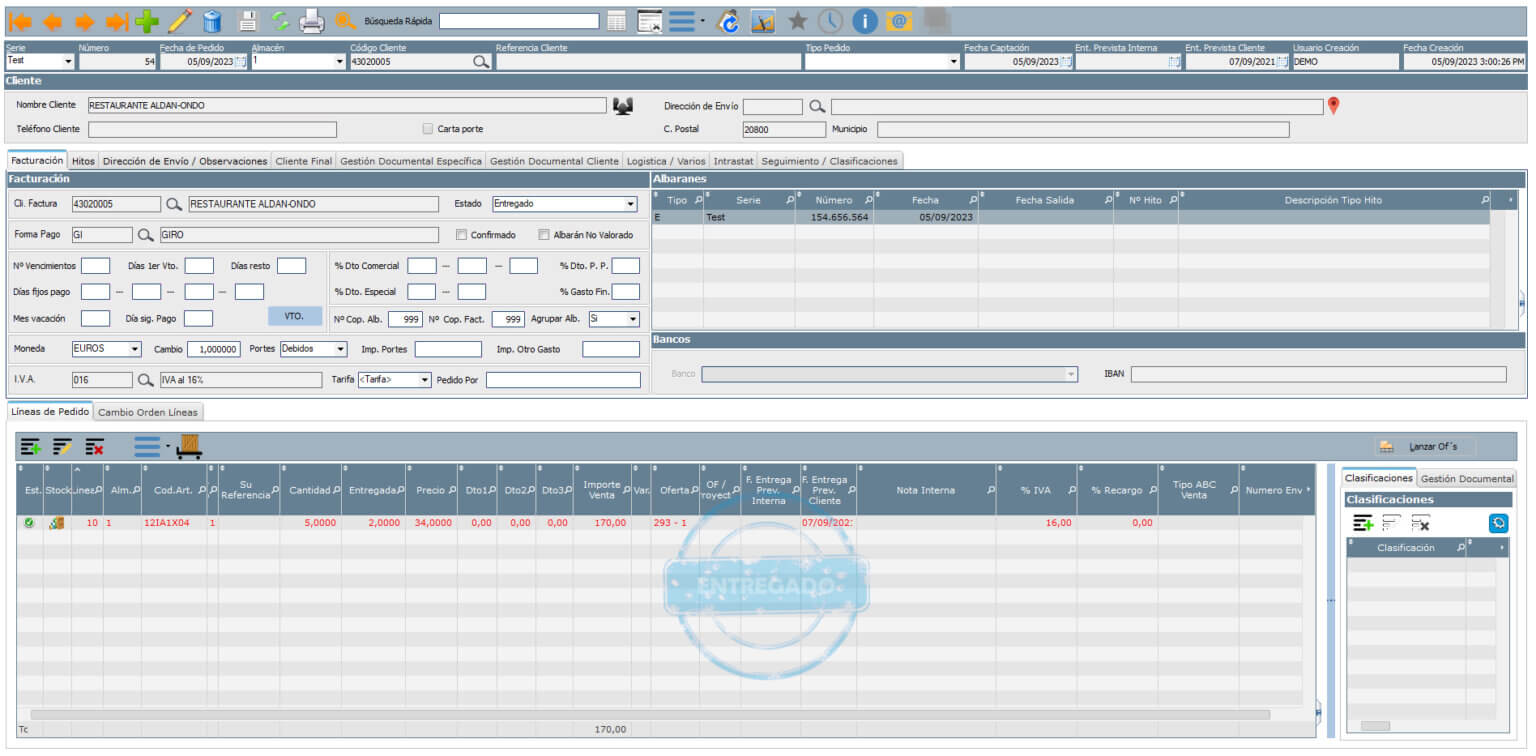Edit the selected order line icon

coord(62,446)
